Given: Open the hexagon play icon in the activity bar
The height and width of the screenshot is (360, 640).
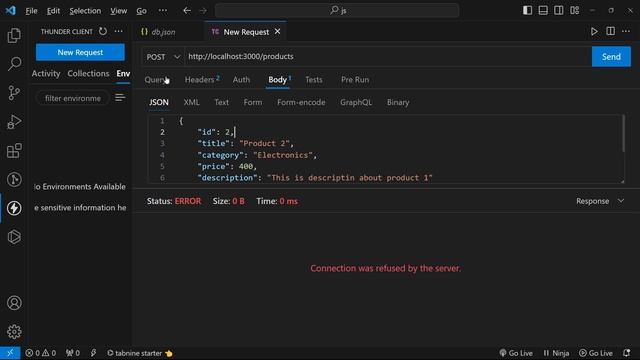Looking at the screenshot, I should pyautogui.click(x=14, y=237).
